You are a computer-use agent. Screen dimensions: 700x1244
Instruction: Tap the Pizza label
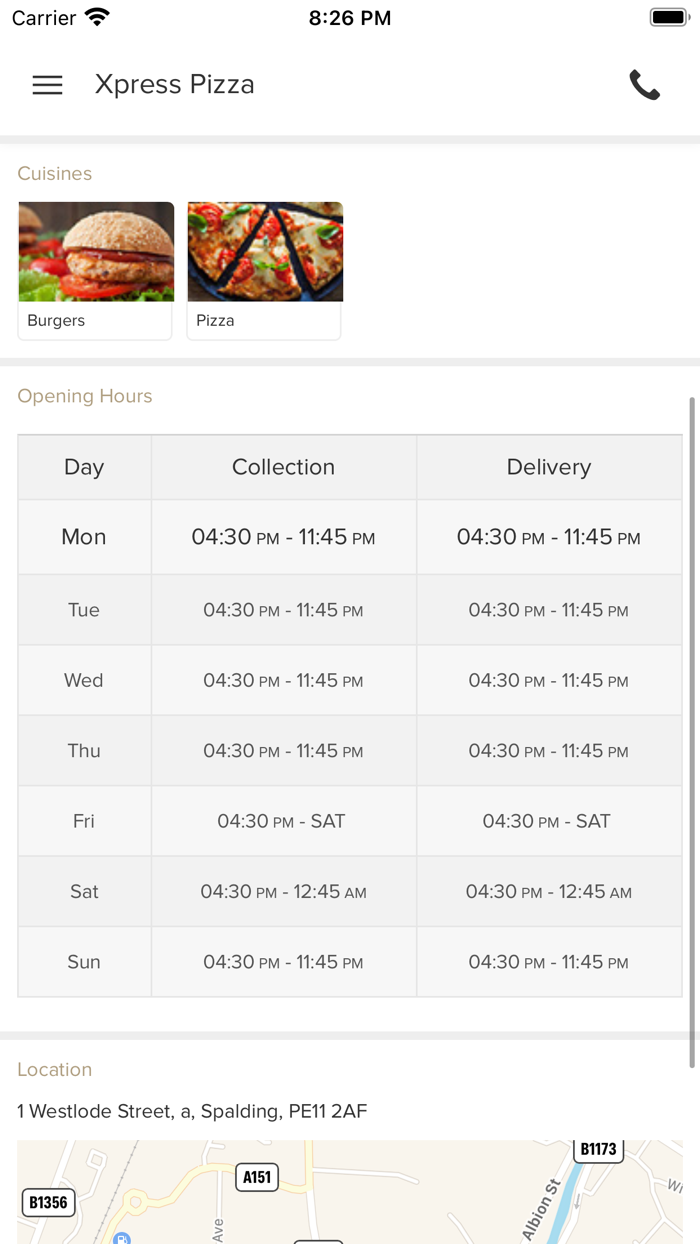click(x=215, y=321)
